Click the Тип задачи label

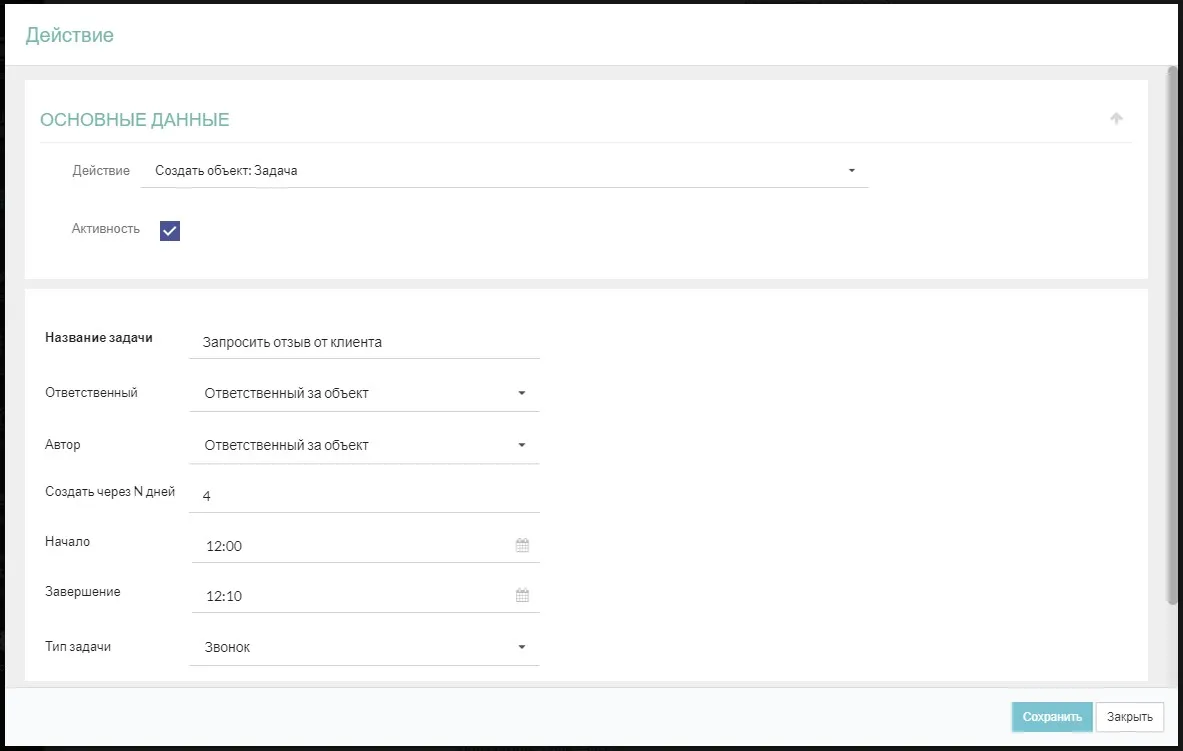pyautogui.click(x=78, y=647)
